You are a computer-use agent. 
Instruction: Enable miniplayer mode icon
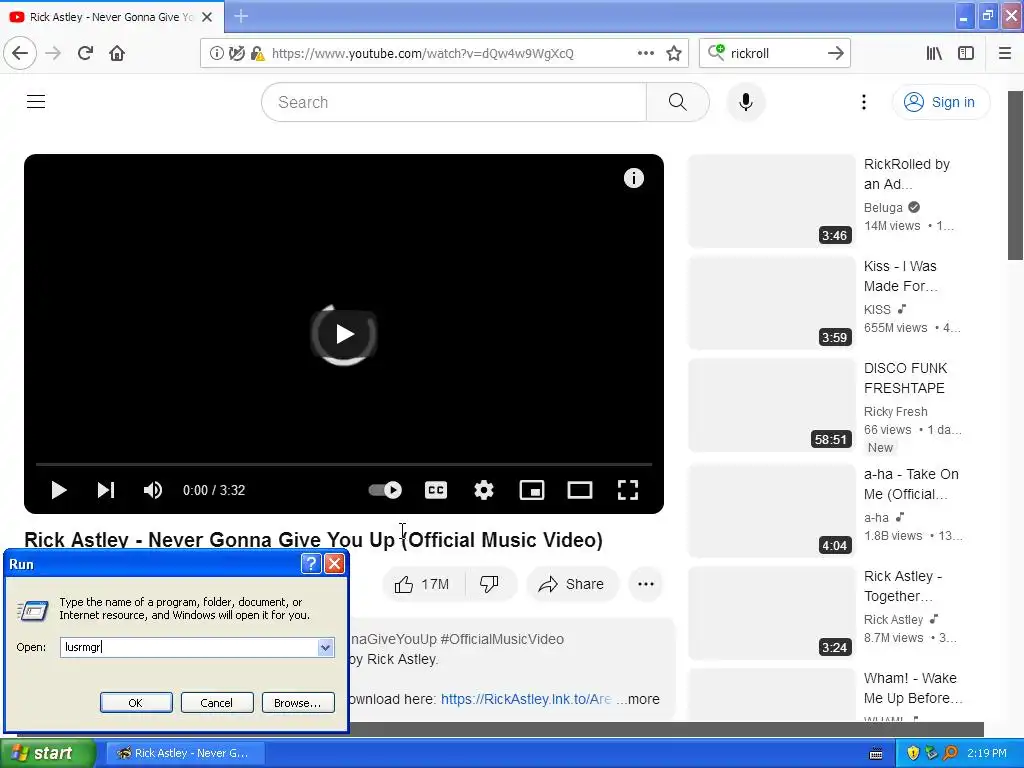click(x=532, y=490)
